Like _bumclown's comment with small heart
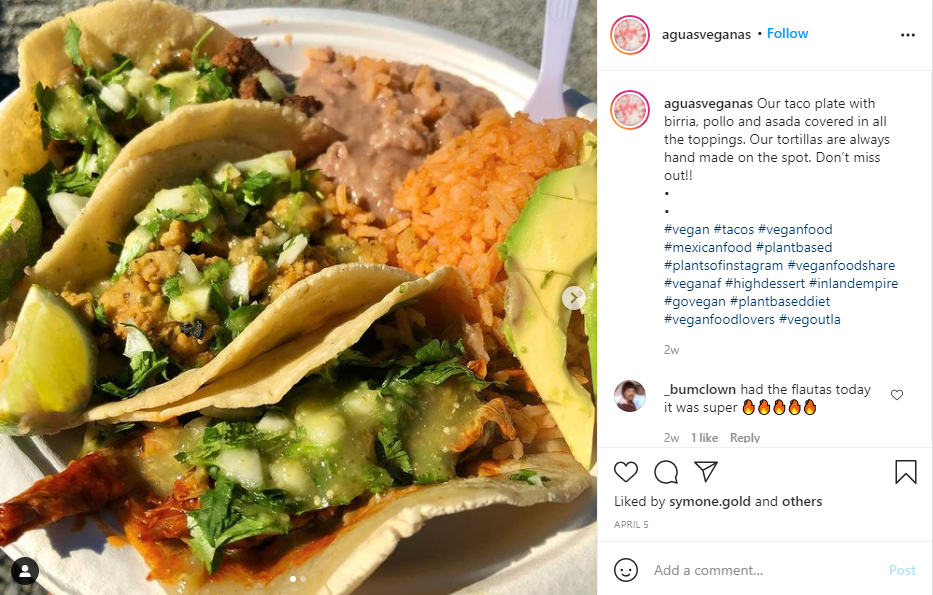 (x=897, y=394)
